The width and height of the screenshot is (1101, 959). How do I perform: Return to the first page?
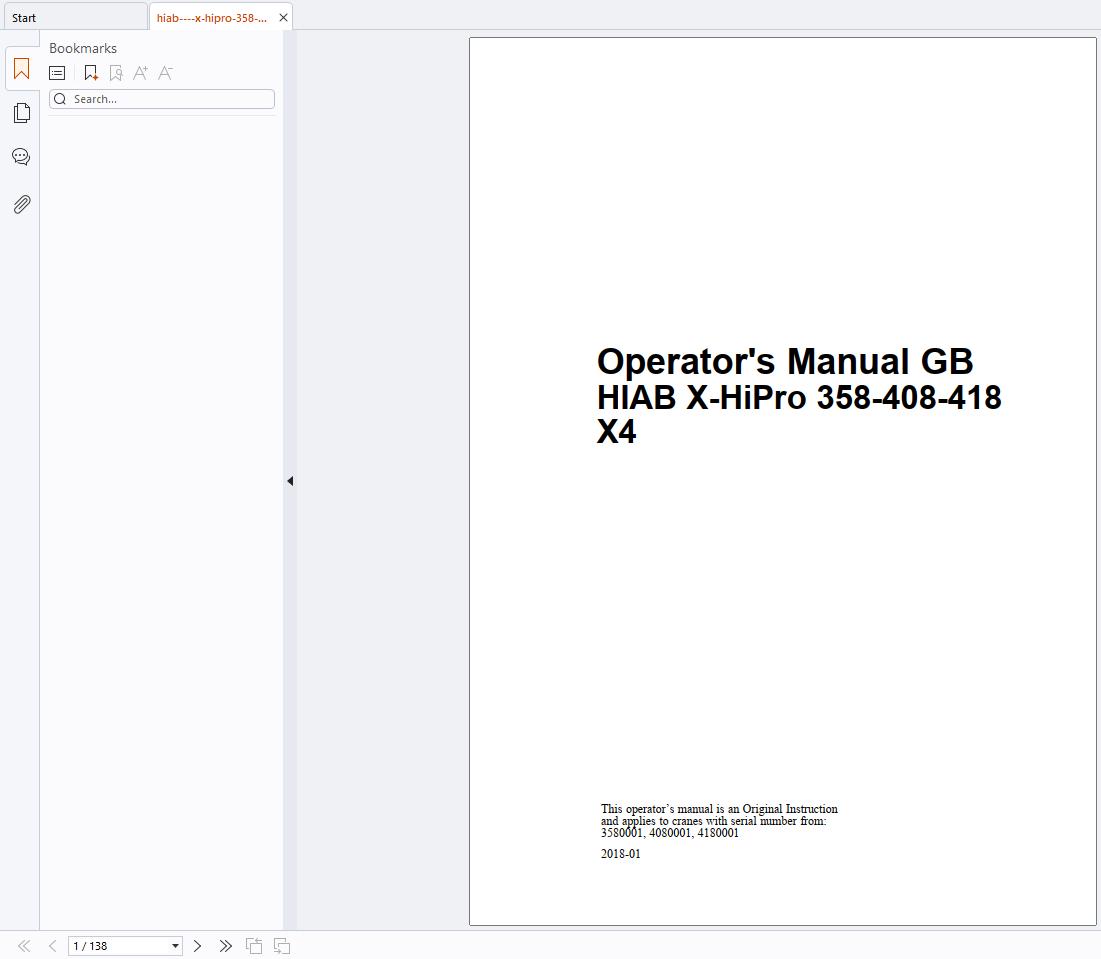click(22, 945)
